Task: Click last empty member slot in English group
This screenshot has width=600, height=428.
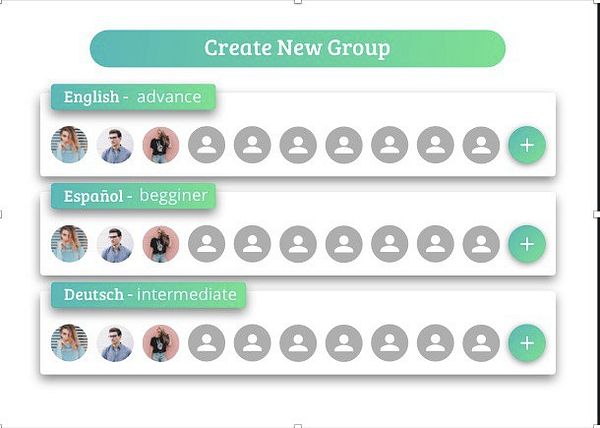Action: tap(481, 145)
